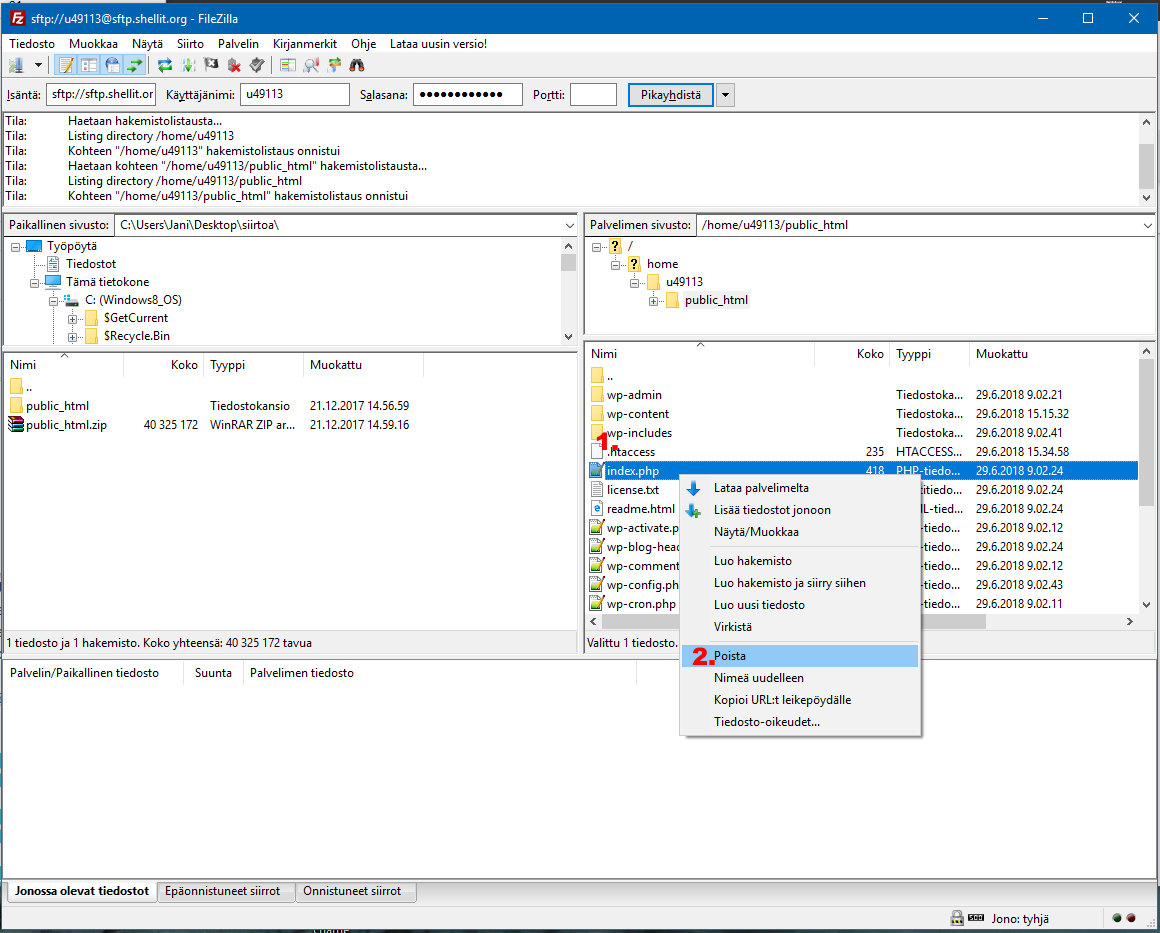Viewport: 1160px width, 933px height.
Task: Toggle the local directory tree display
Action: [89, 65]
